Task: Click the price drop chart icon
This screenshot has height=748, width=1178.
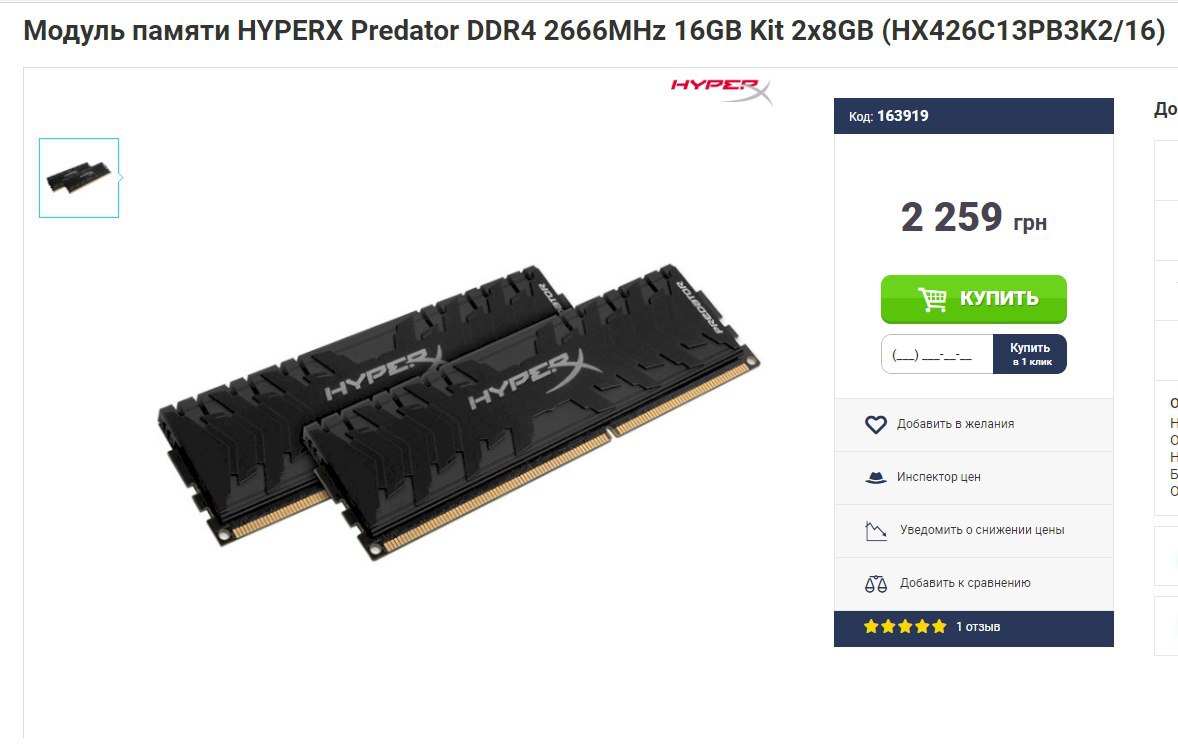Action: (x=875, y=530)
